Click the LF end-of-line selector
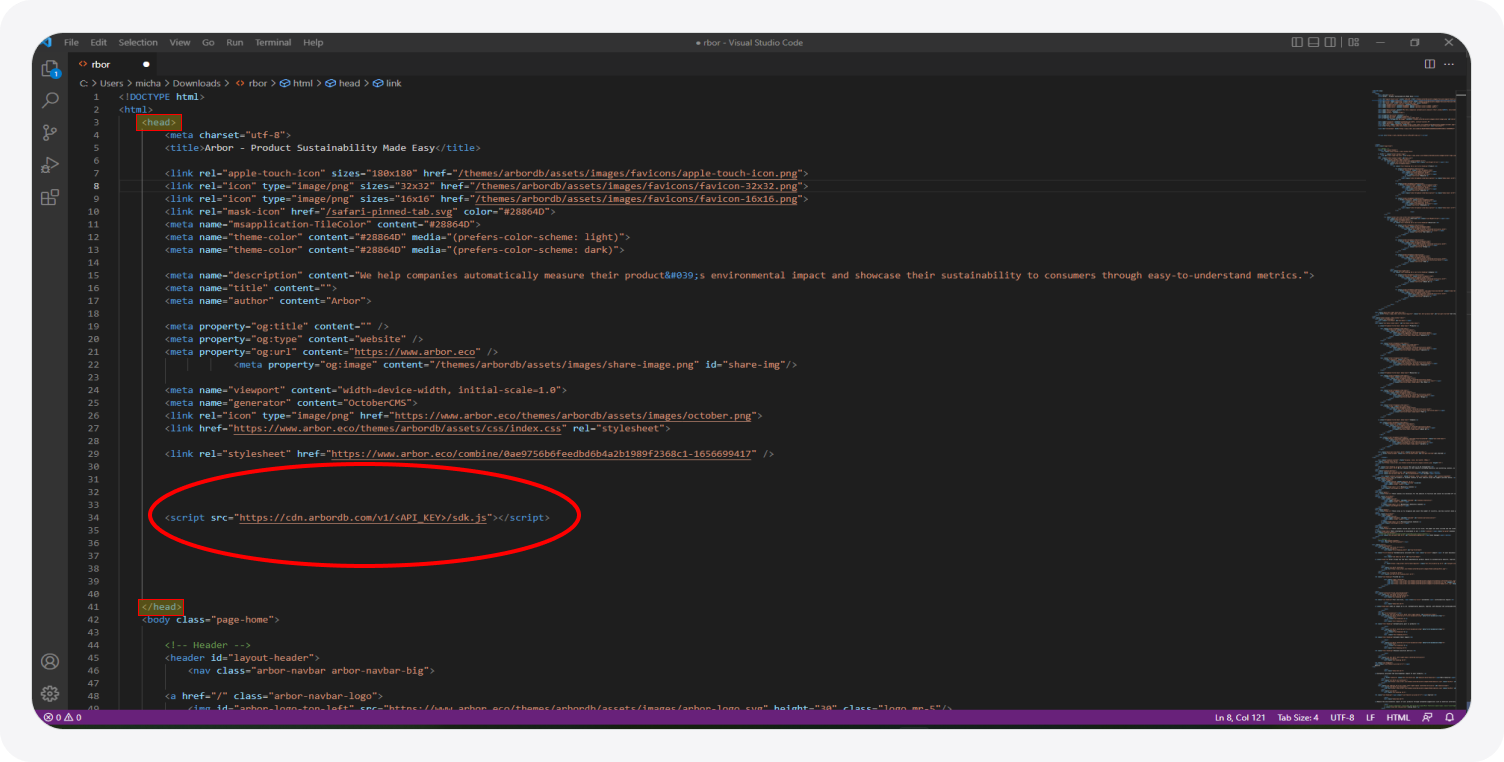This screenshot has height=762, width=1504. click(x=1370, y=717)
